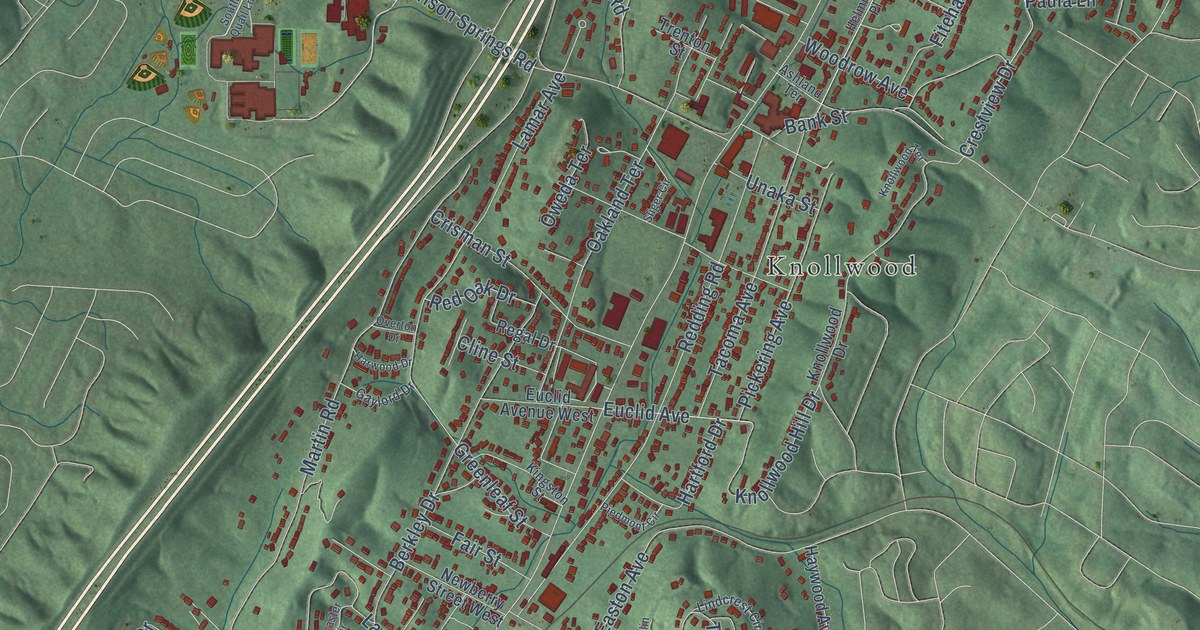
Task: Click the Greenleaf St label
Action: [x=490, y=485]
